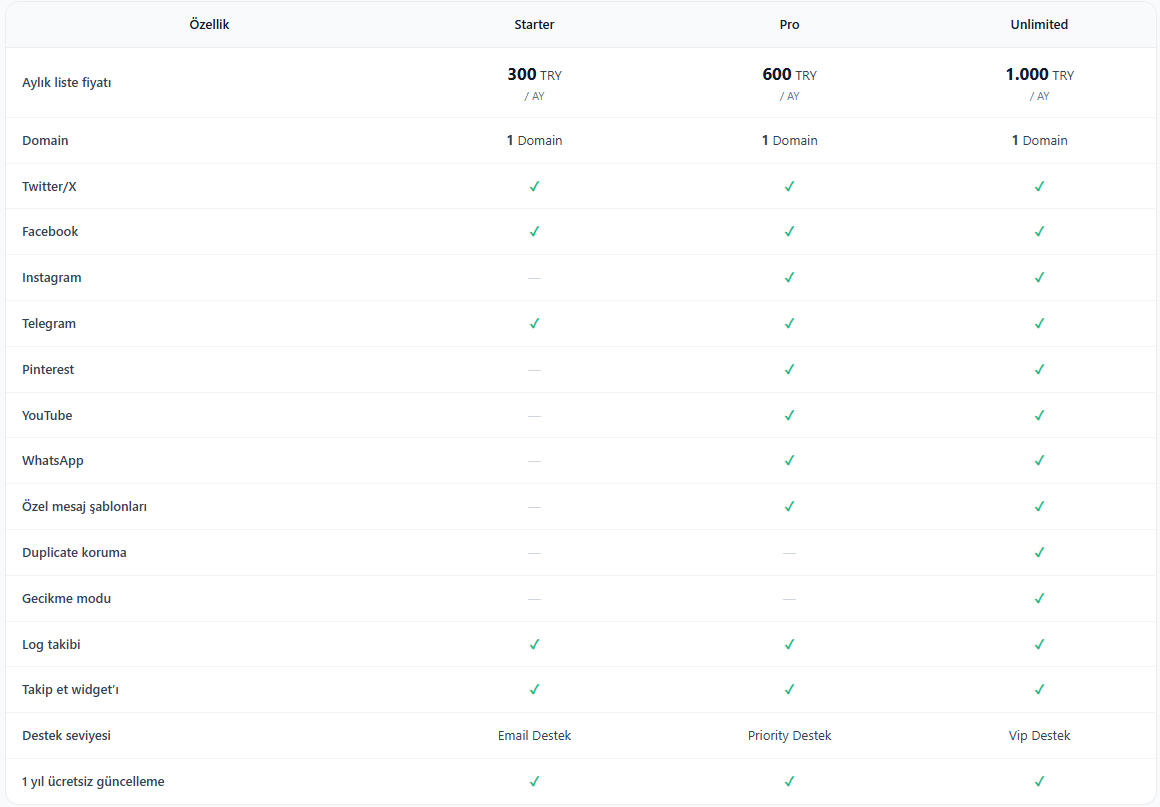Viewport: 1160px width, 807px height.
Task: Click 1 yıl ücretsiz güncelleme checkmark under Starter
Action: click(x=534, y=781)
